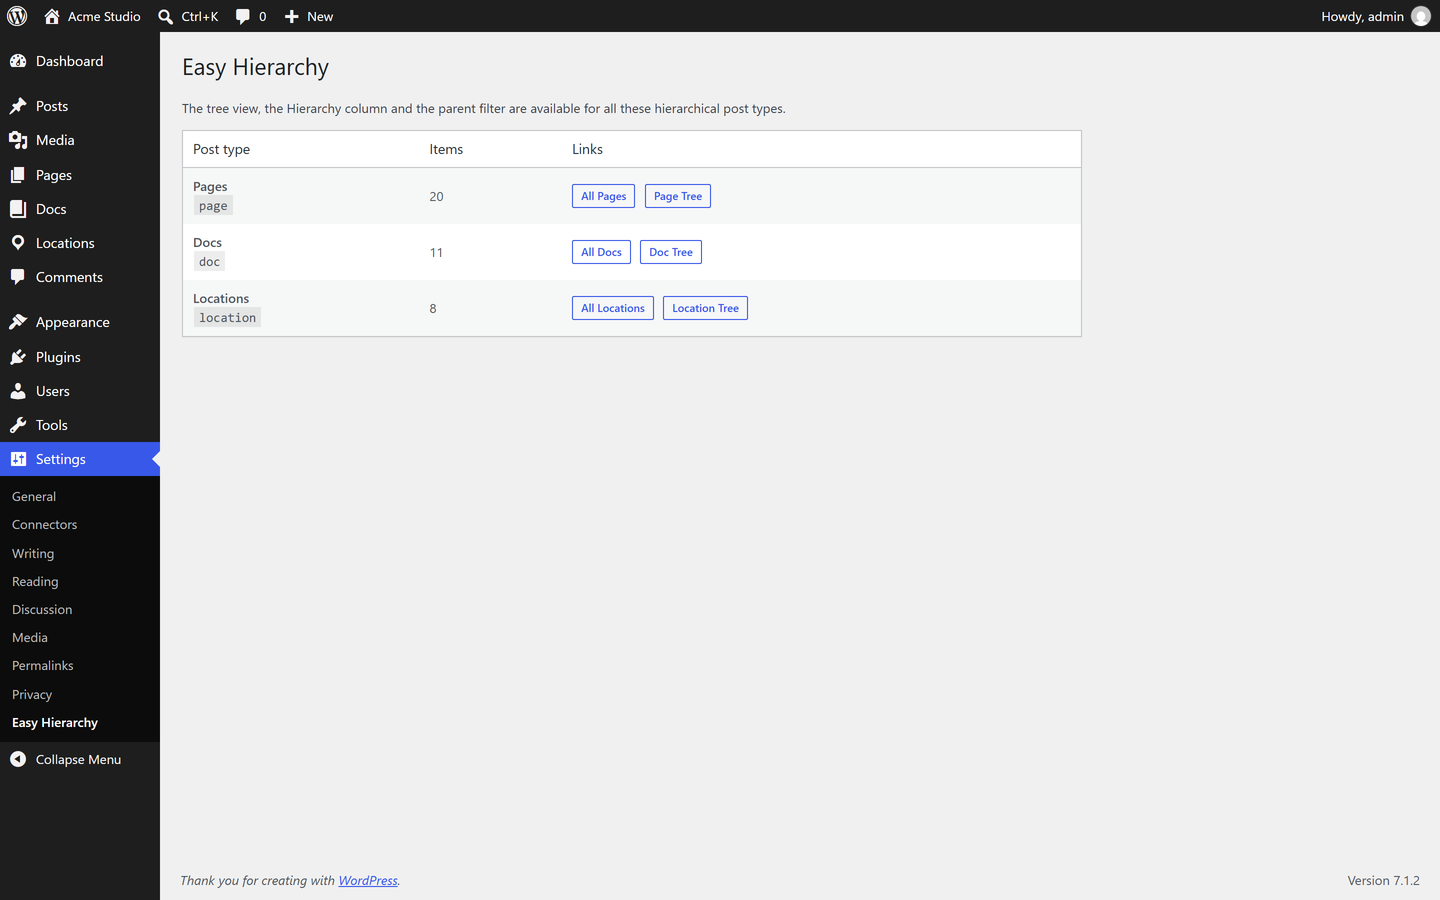The width and height of the screenshot is (1440, 900).
Task: Open the Location Tree button
Action: click(x=705, y=308)
